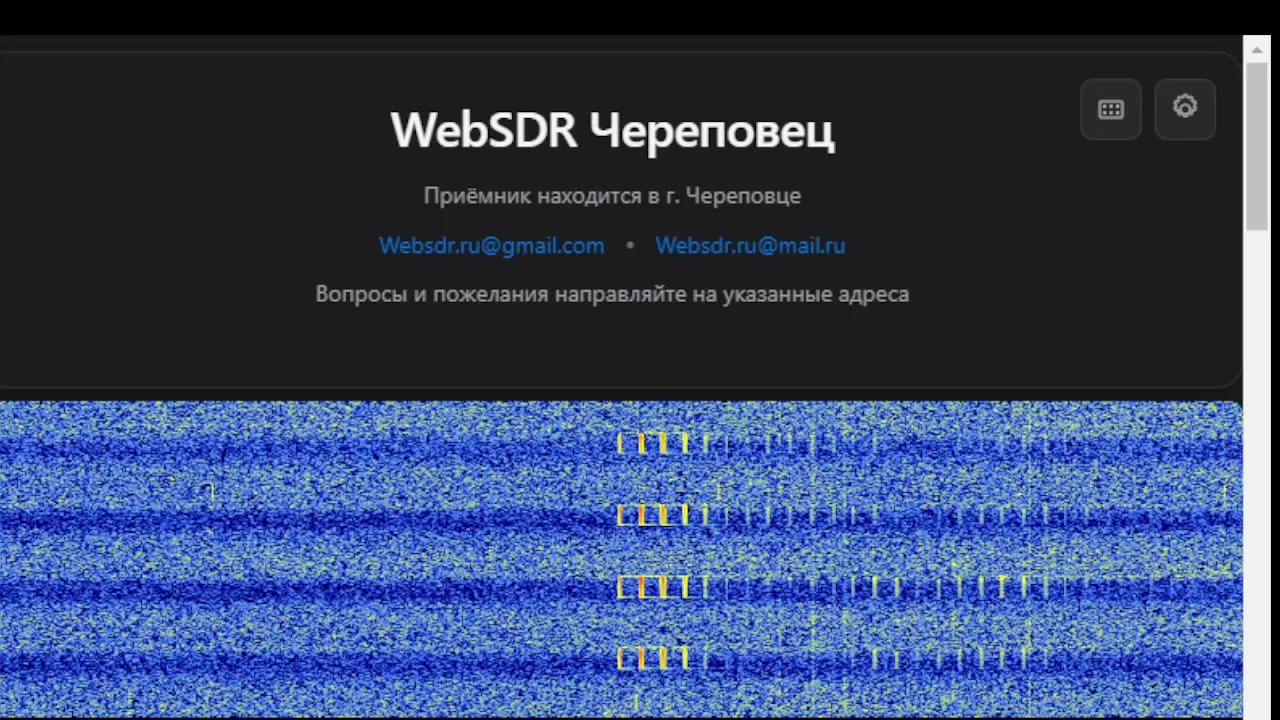This screenshot has width=1280, height=720.
Task: Click the WebSDR Череповец heading
Action: coord(612,131)
